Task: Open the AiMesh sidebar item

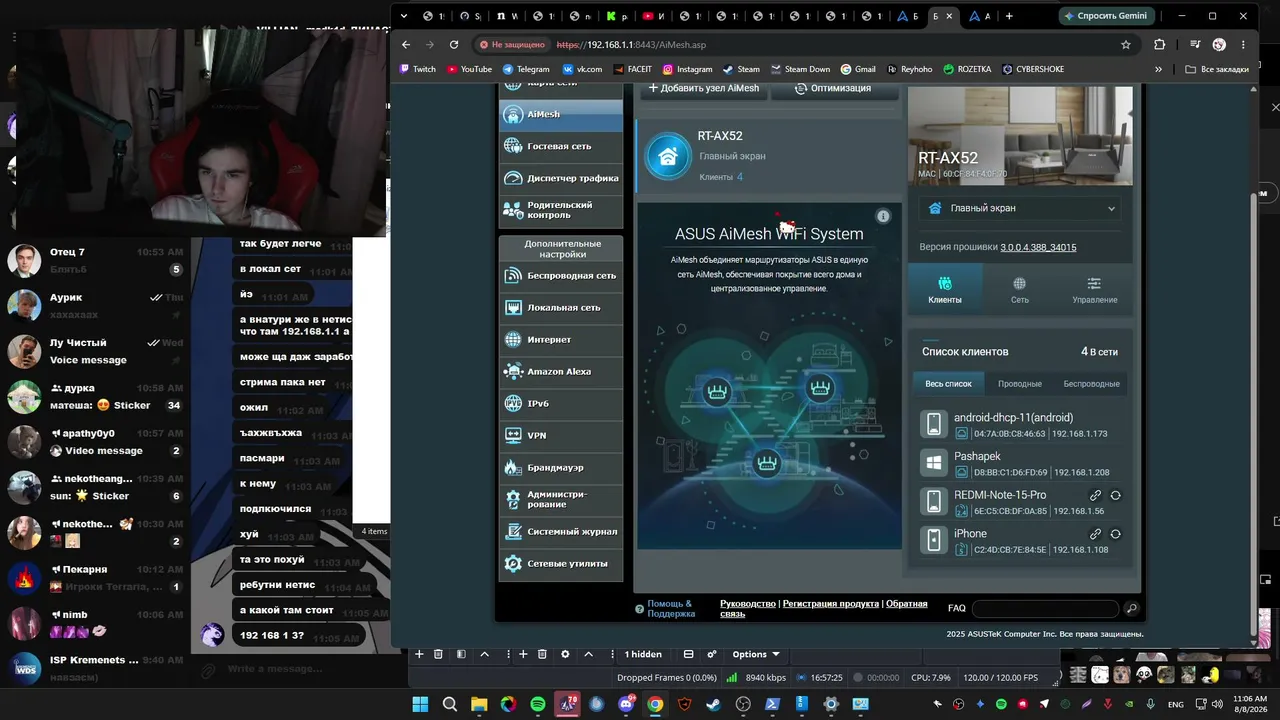Action: pos(561,114)
